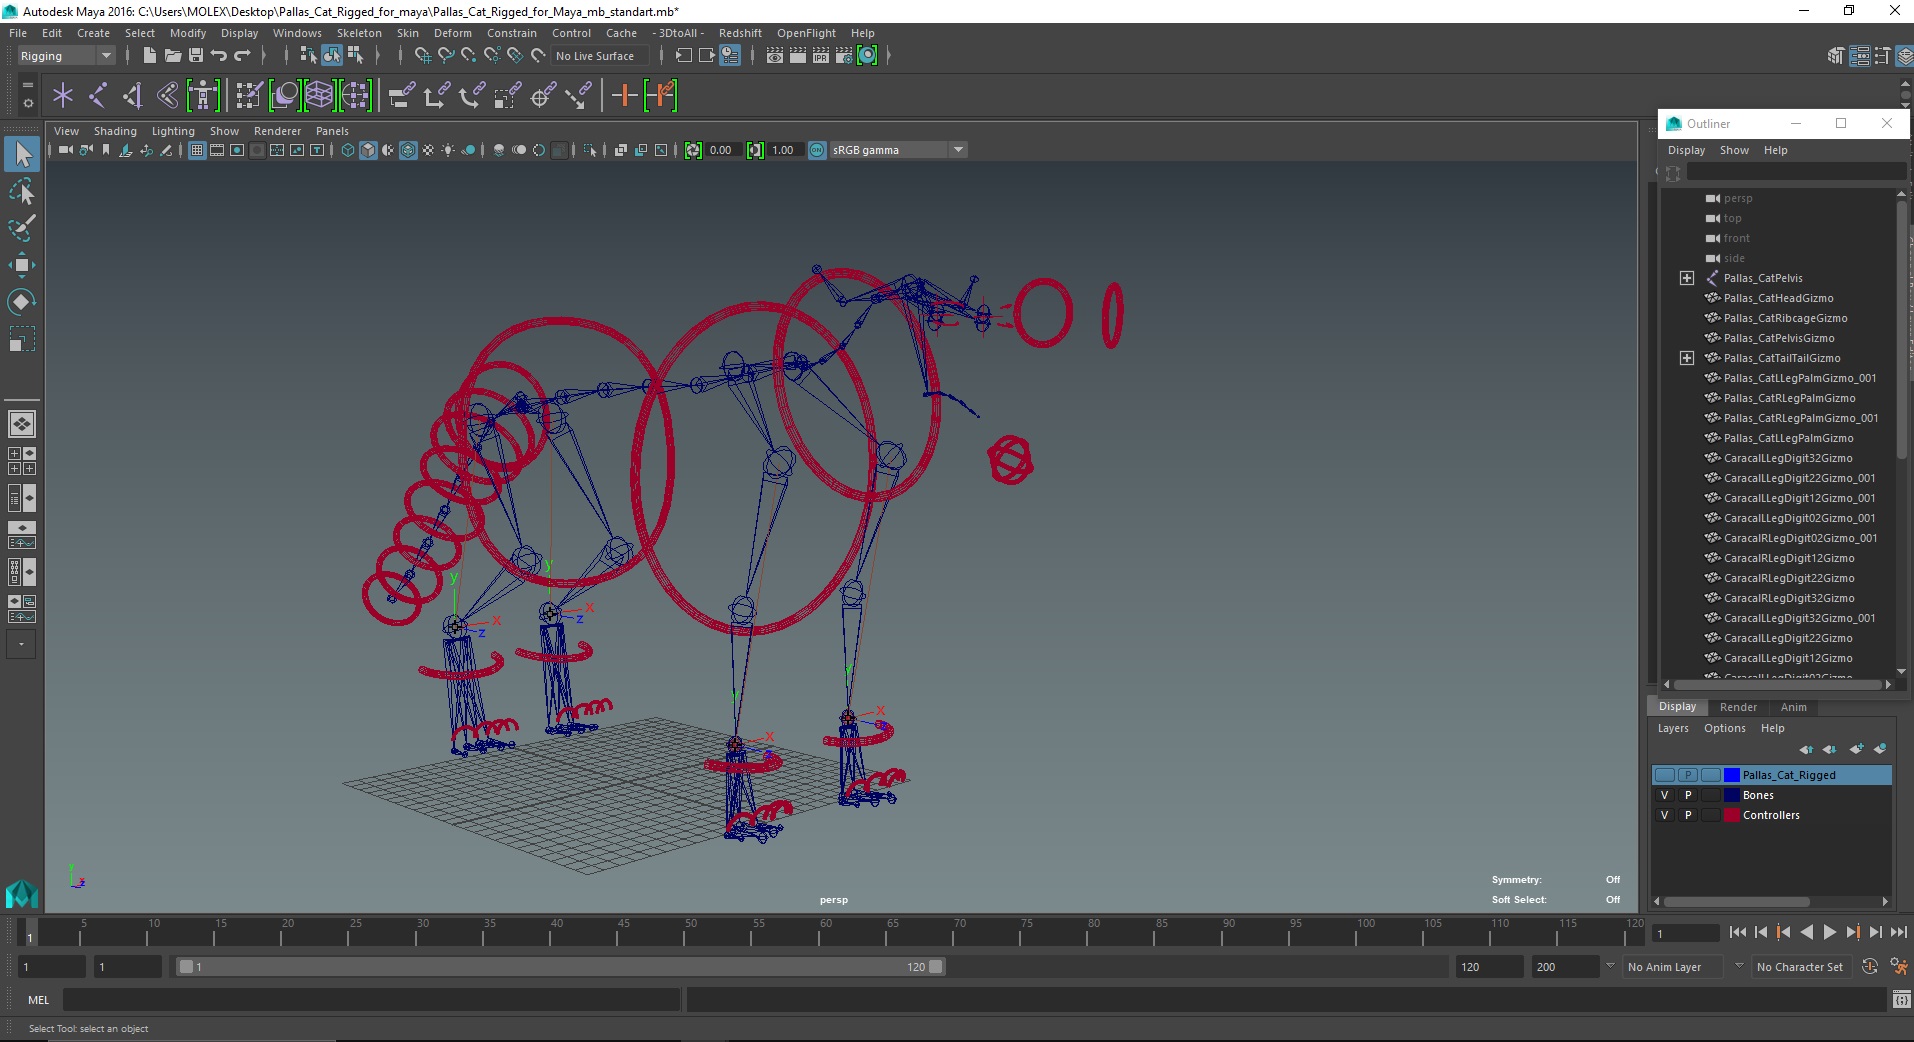The height and width of the screenshot is (1042, 1914).
Task: Toggle visibility V of the Bones layer
Action: [x=1665, y=796]
